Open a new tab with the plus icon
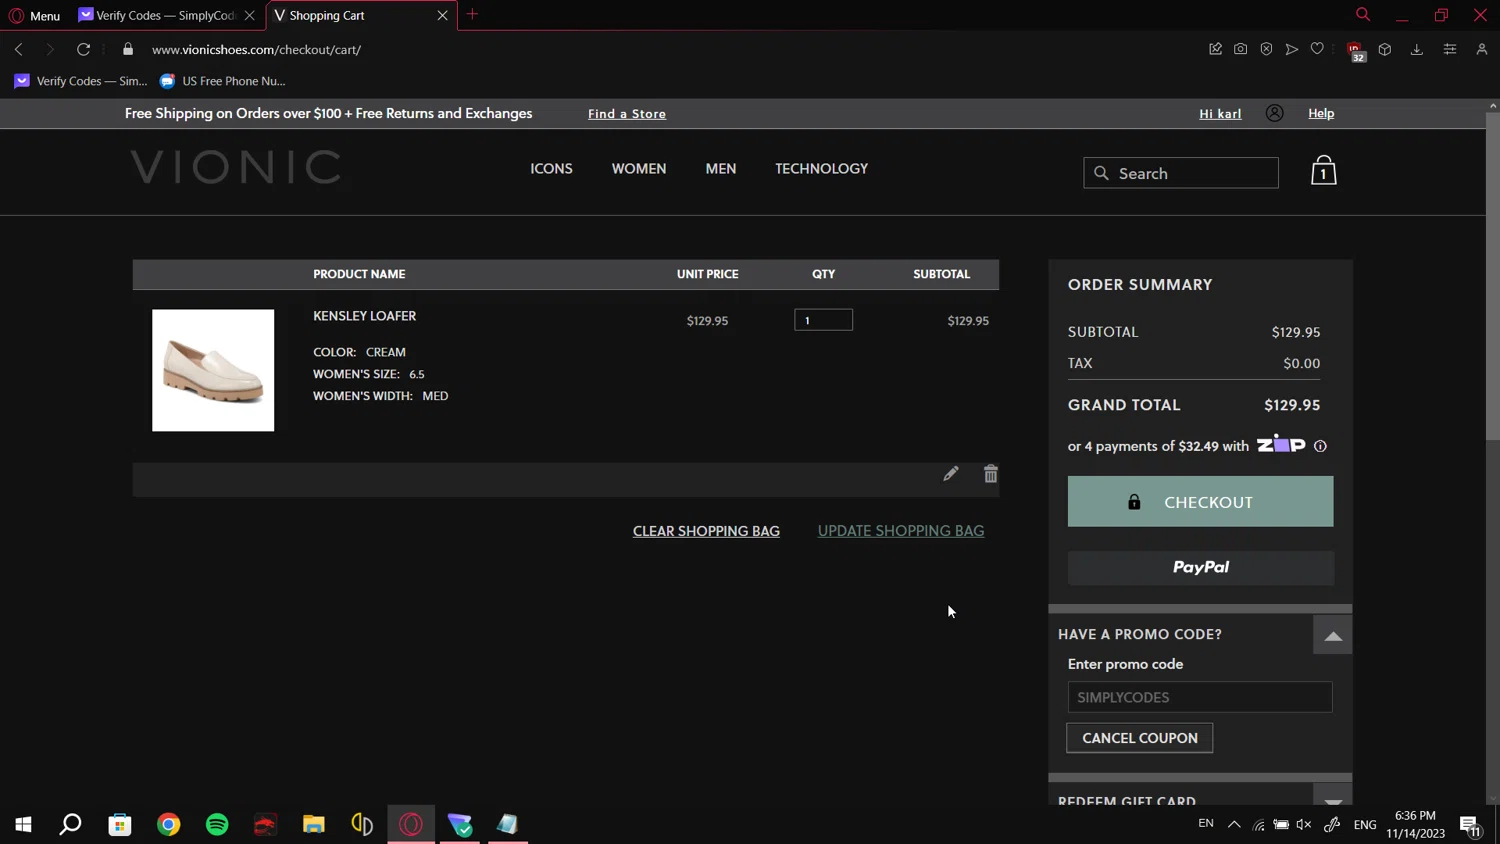Image resolution: width=1500 pixels, height=844 pixels. (472, 14)
